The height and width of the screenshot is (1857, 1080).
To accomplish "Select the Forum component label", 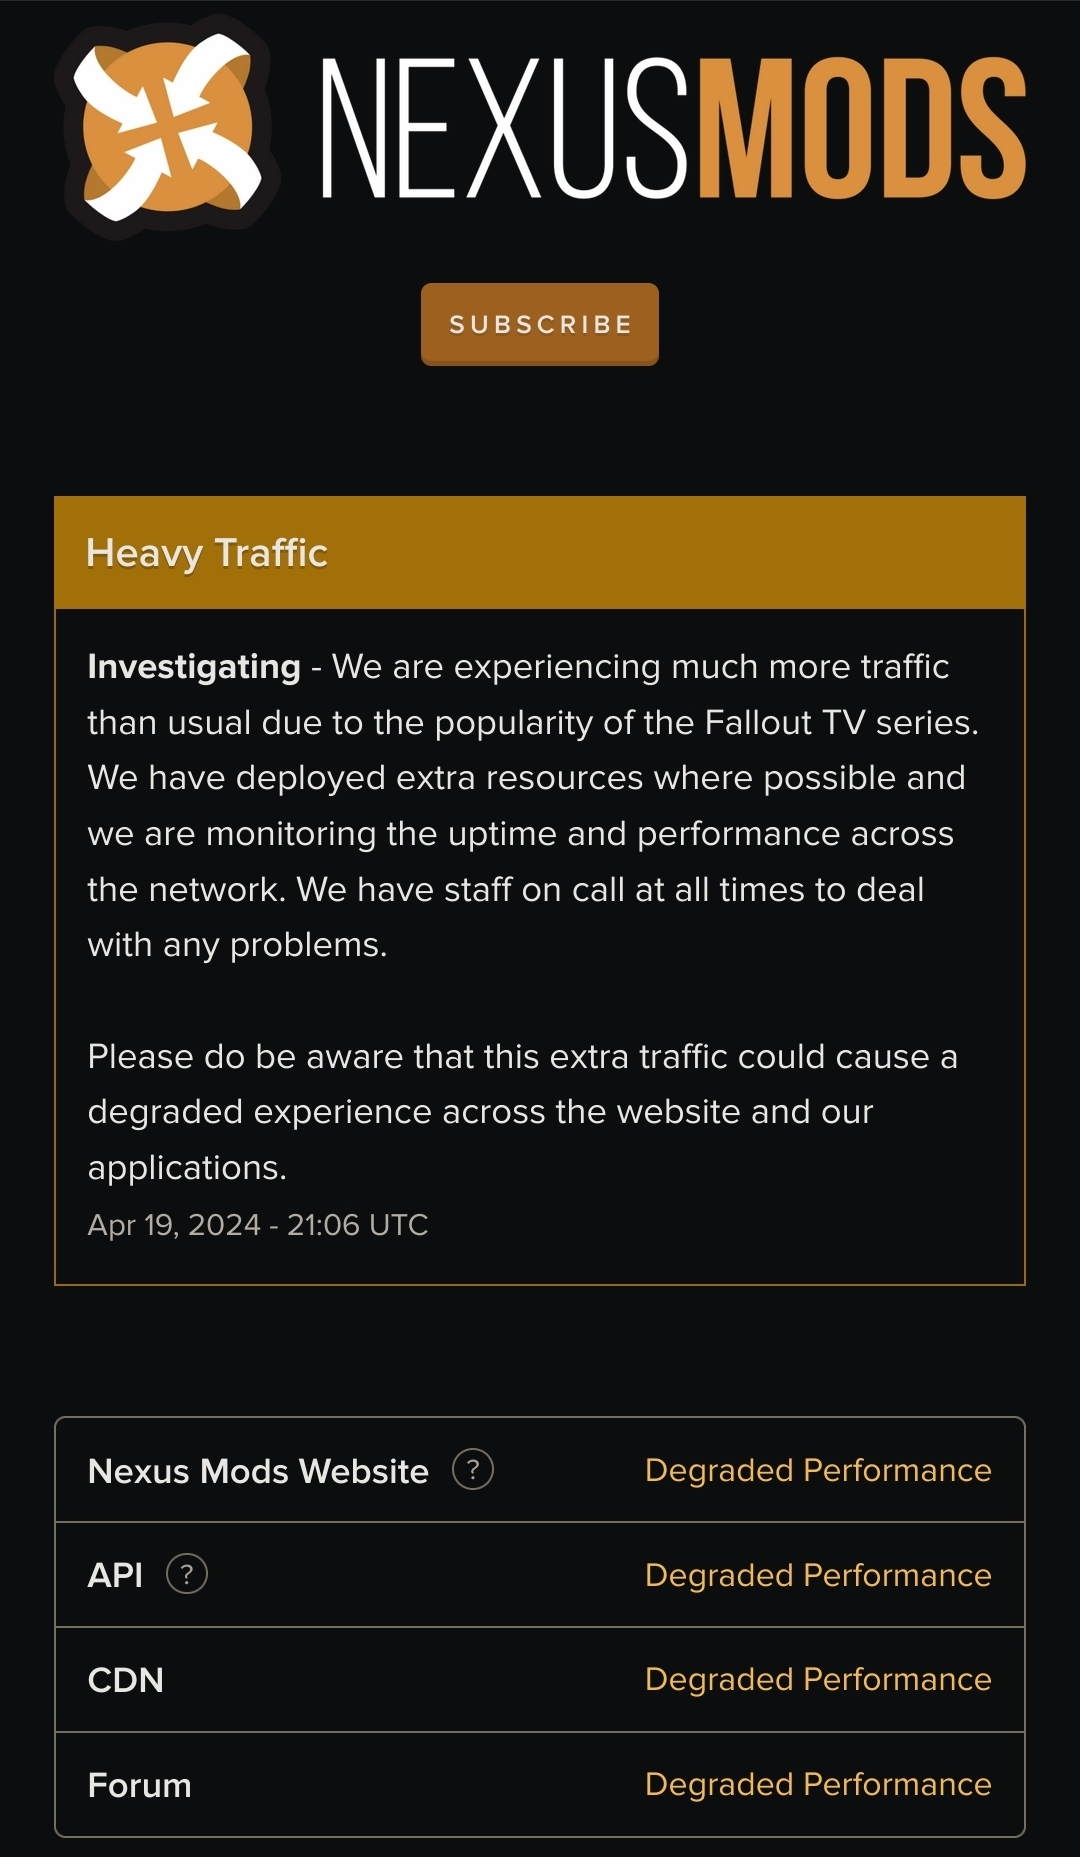I will 140,1785.
